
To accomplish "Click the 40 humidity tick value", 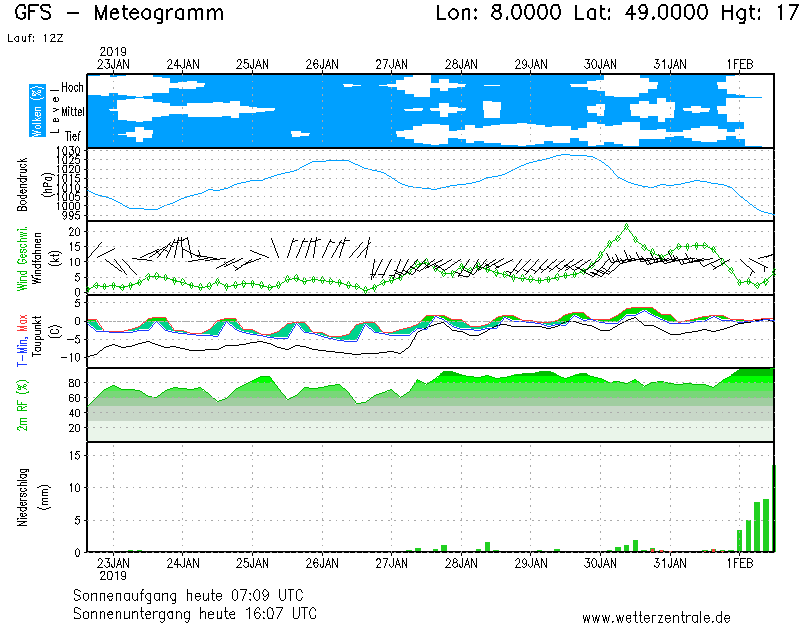I will 74,413.
